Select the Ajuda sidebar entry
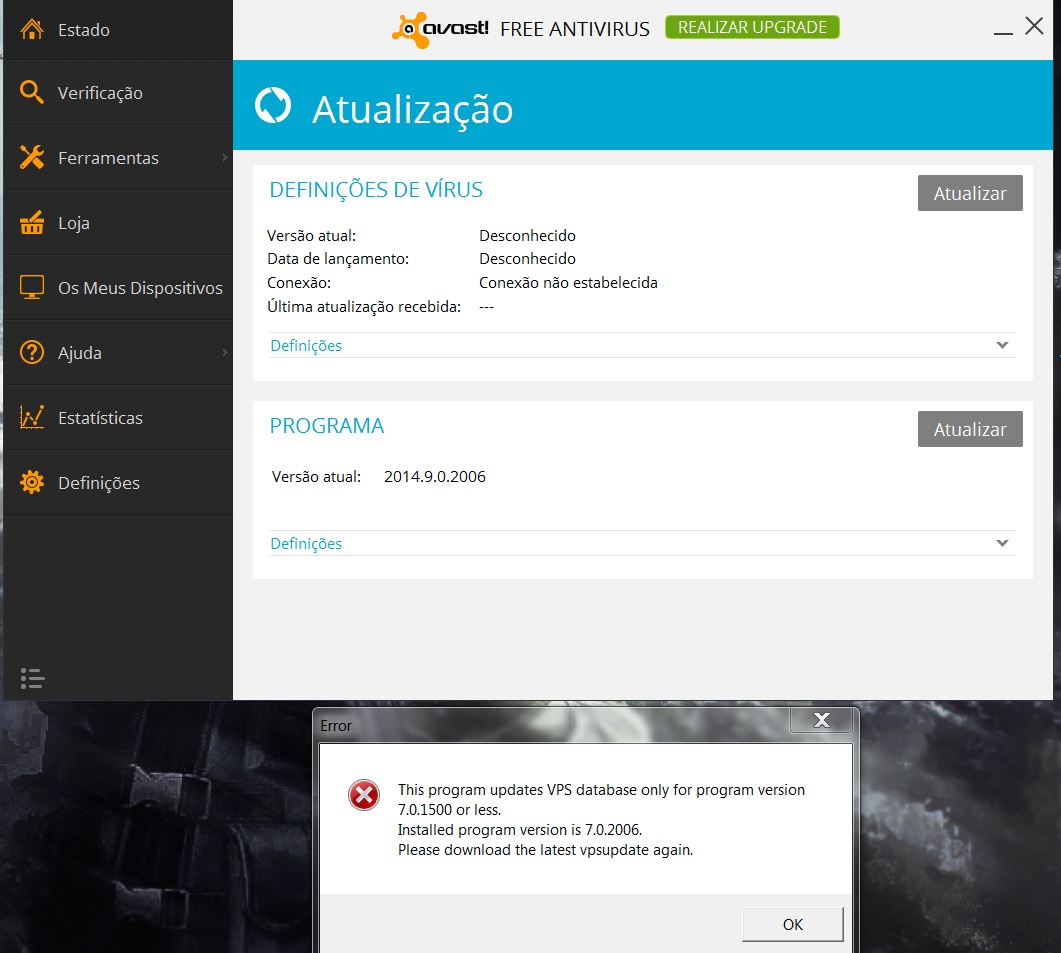The width and height of the screenshot is (1061, 953). 118,353
